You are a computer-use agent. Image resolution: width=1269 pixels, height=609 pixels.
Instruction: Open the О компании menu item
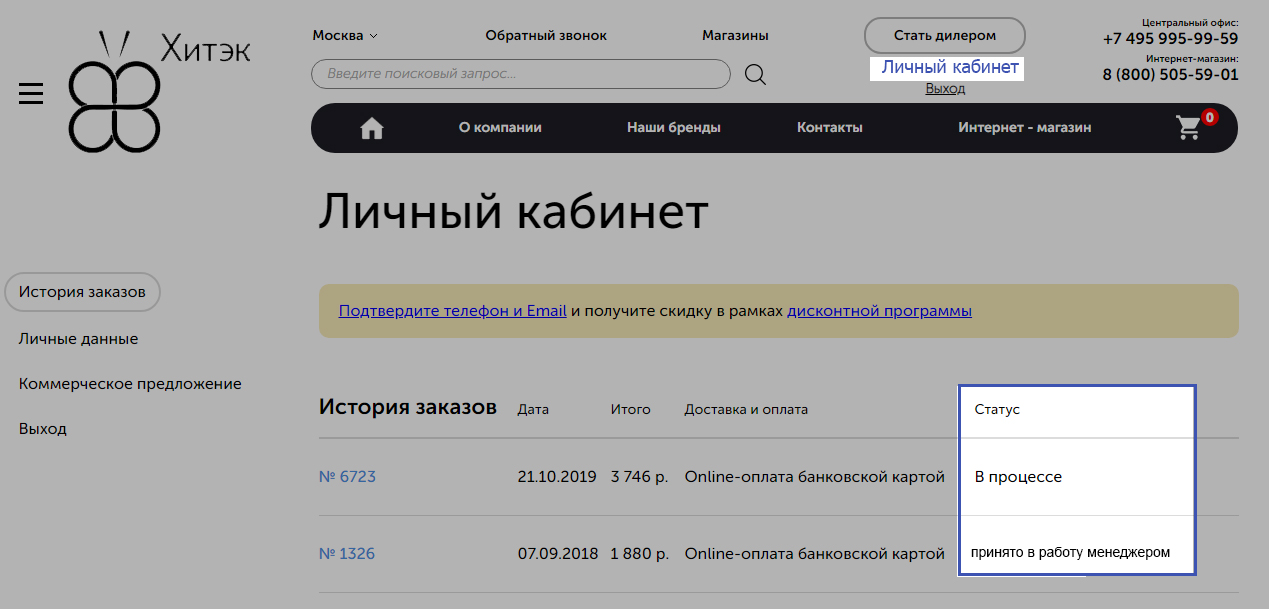pos(500,128)
